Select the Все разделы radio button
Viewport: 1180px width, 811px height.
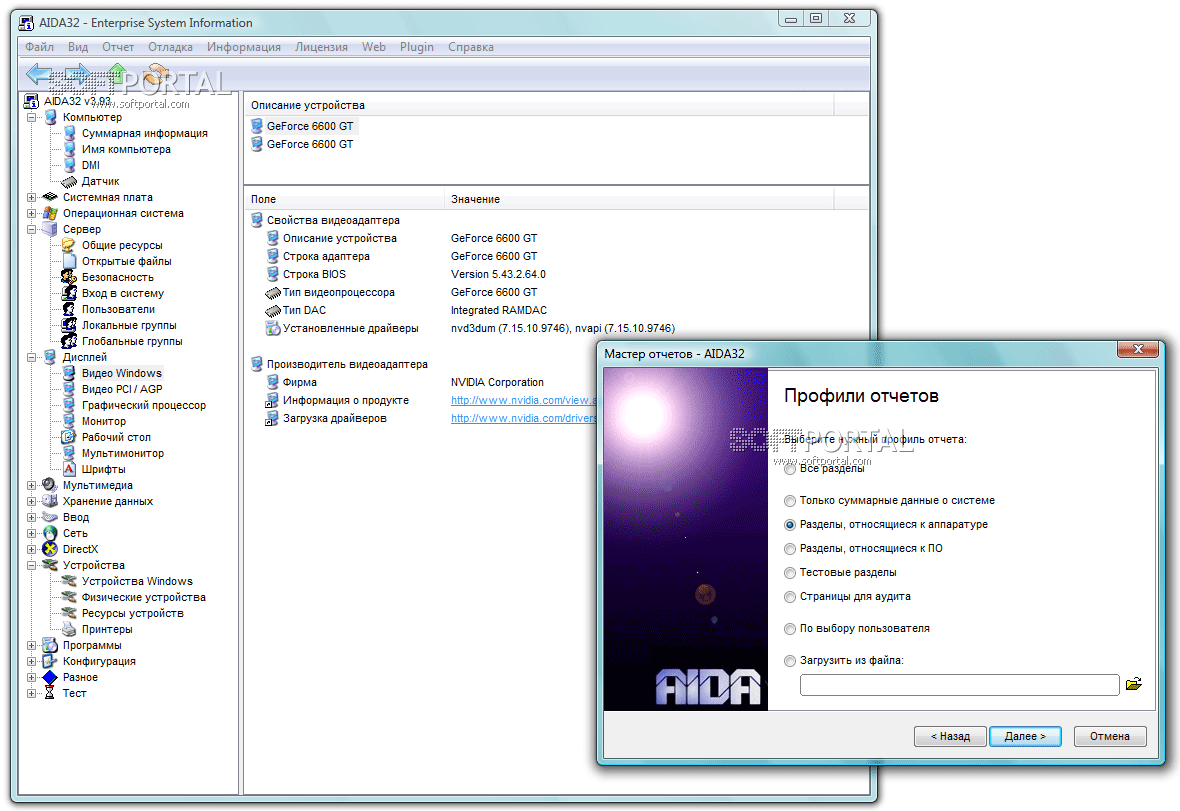tap(789, 469)
